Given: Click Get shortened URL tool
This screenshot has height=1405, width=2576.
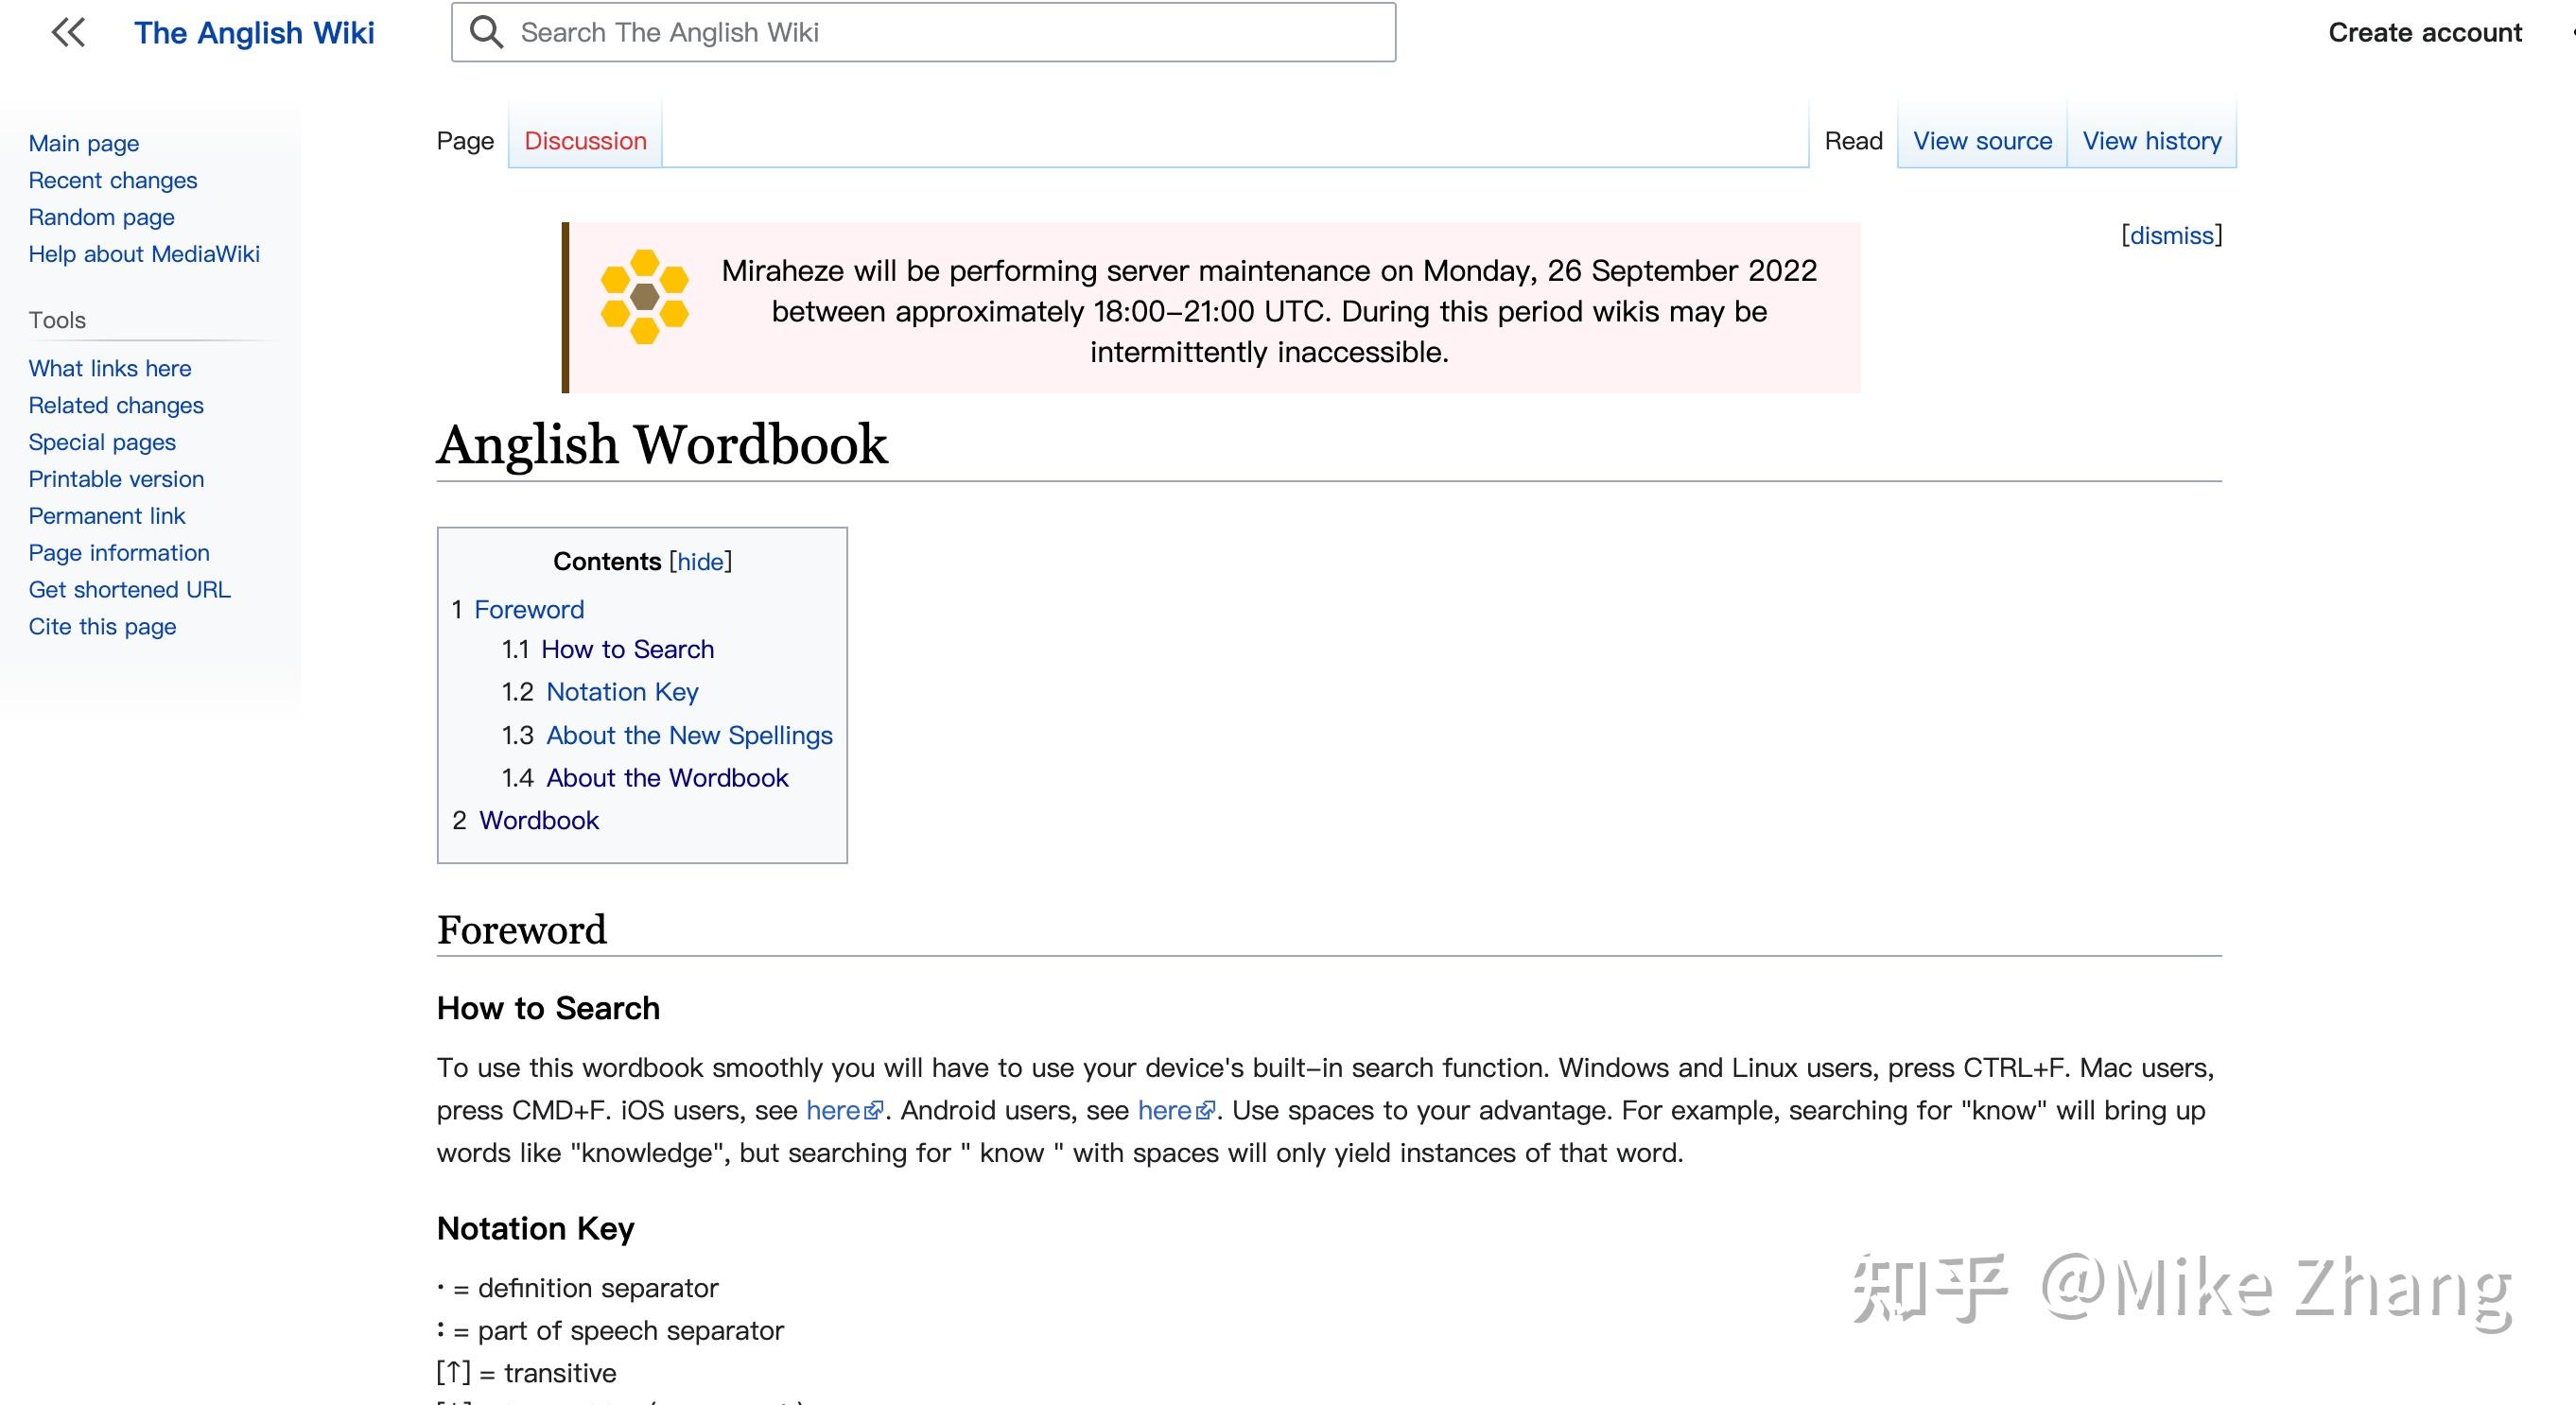Looking at the screenshot, I should [x=129, y=590].
